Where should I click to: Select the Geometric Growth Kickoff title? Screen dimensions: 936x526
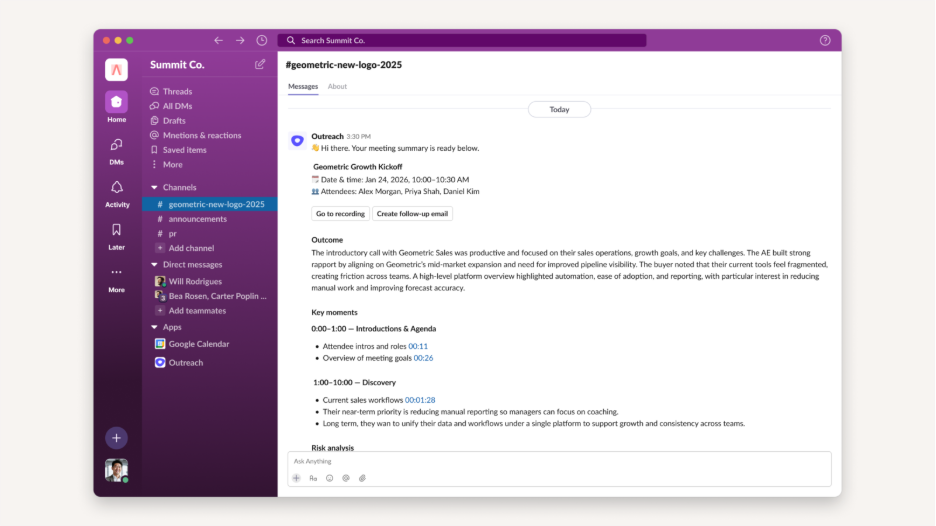click(x=358, y=167)
